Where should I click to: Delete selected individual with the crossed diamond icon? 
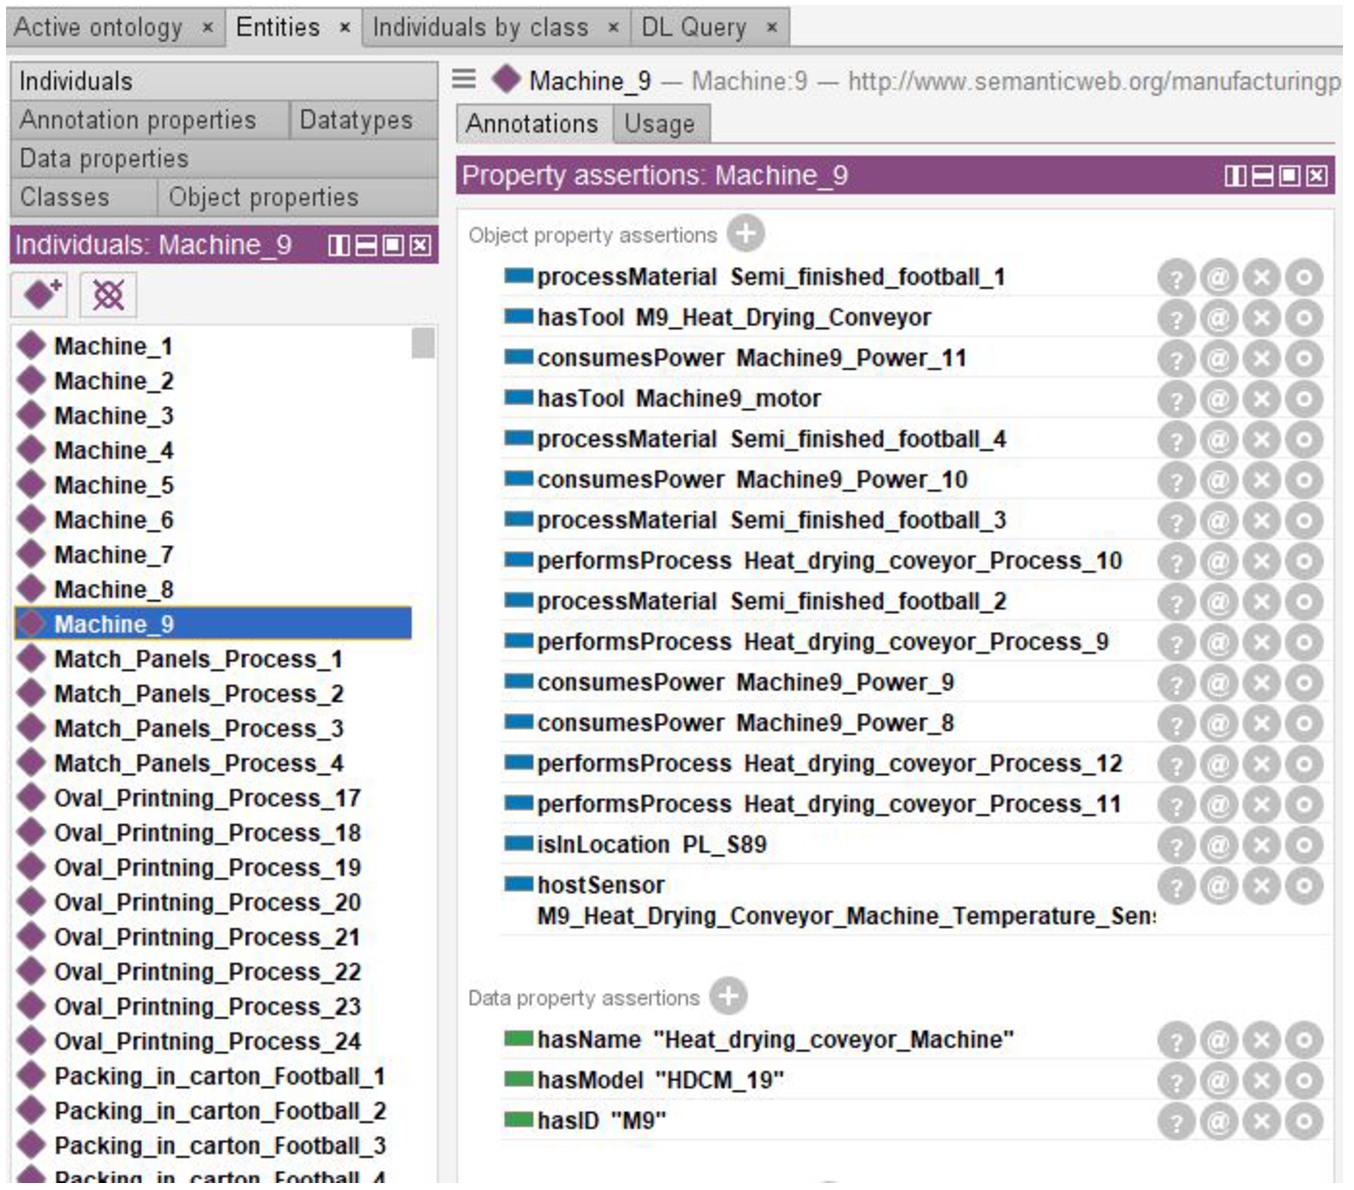coord(108,294)
